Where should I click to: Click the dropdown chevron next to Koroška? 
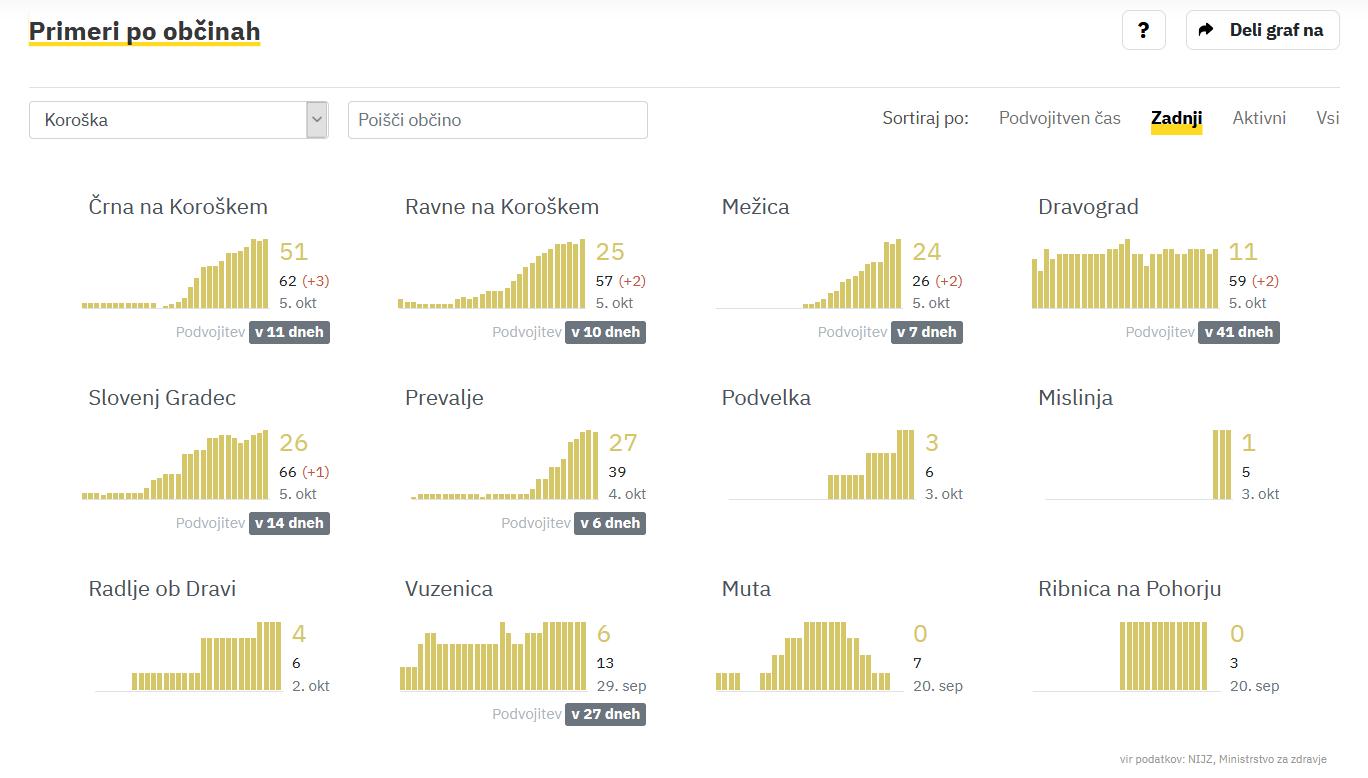[317, 120]
